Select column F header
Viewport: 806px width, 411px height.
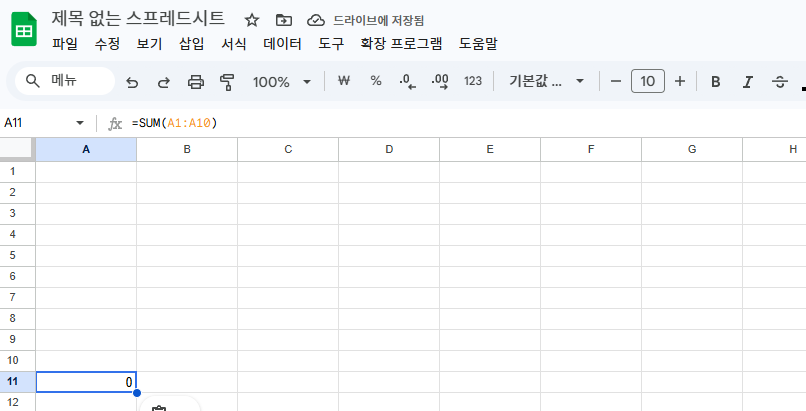[x=591, y=150]
